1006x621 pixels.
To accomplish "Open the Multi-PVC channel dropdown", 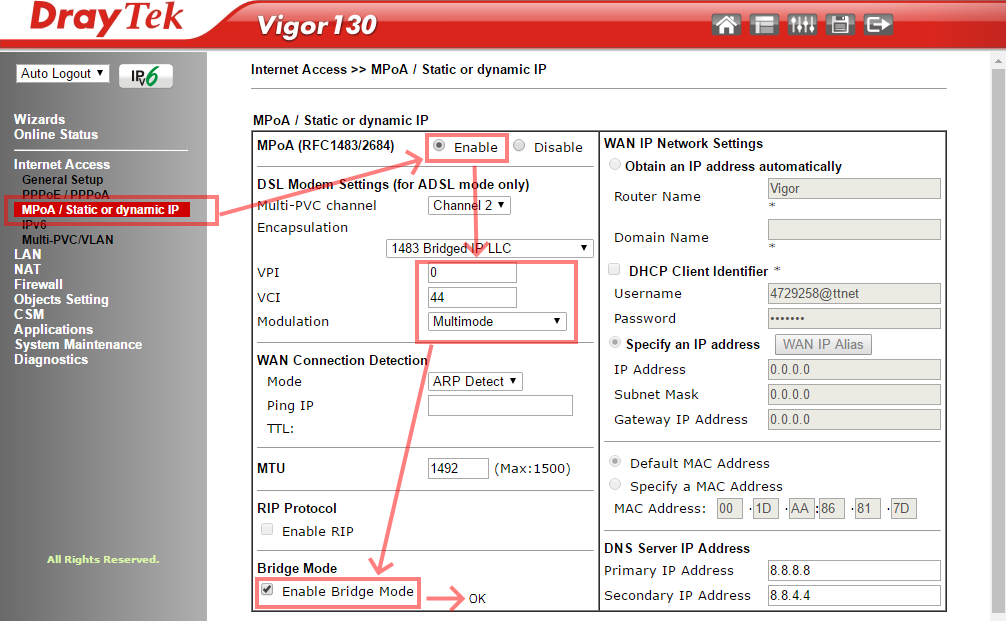I will 469,205.
